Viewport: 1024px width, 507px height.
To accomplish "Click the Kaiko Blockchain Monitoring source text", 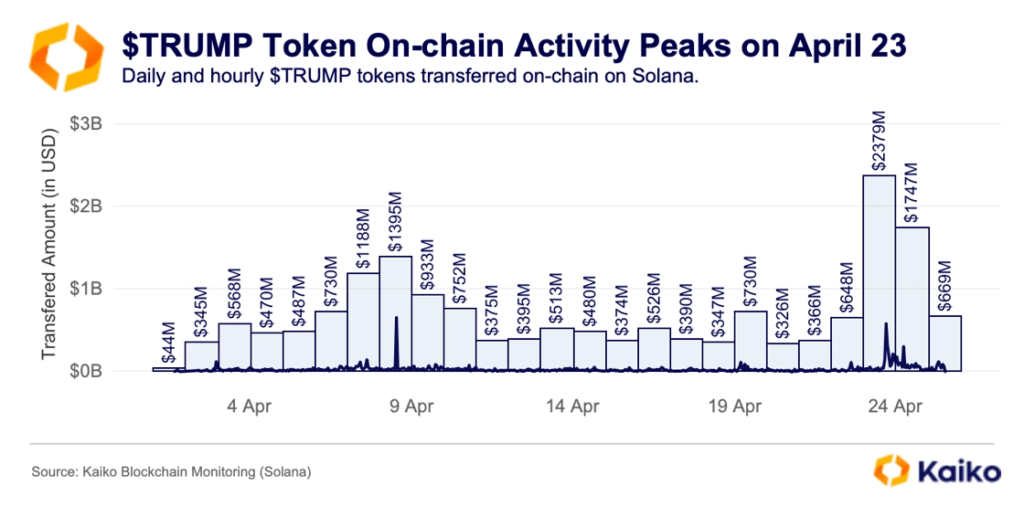I will pyautogui.click(x=171, y=471).
